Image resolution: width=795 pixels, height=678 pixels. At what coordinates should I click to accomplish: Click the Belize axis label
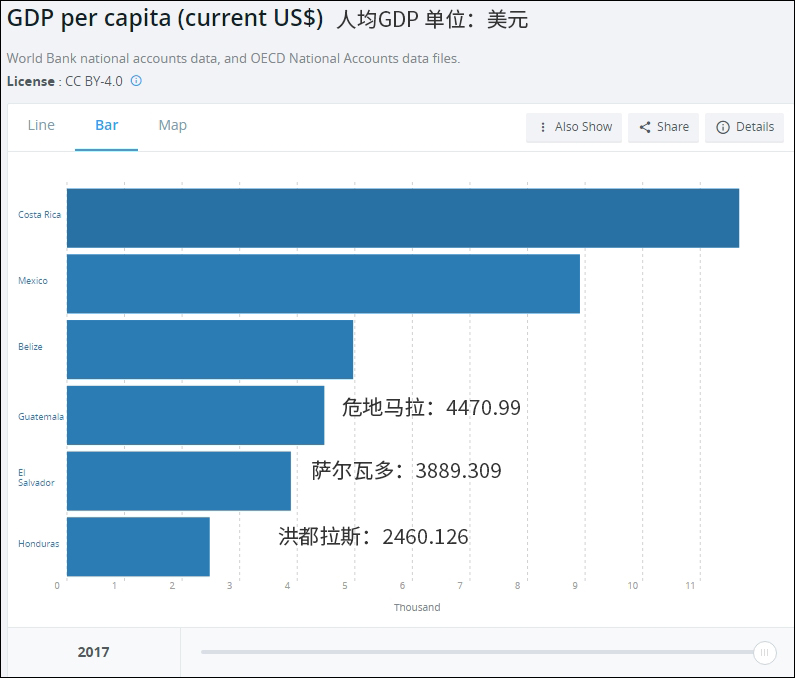click(30, 347)
